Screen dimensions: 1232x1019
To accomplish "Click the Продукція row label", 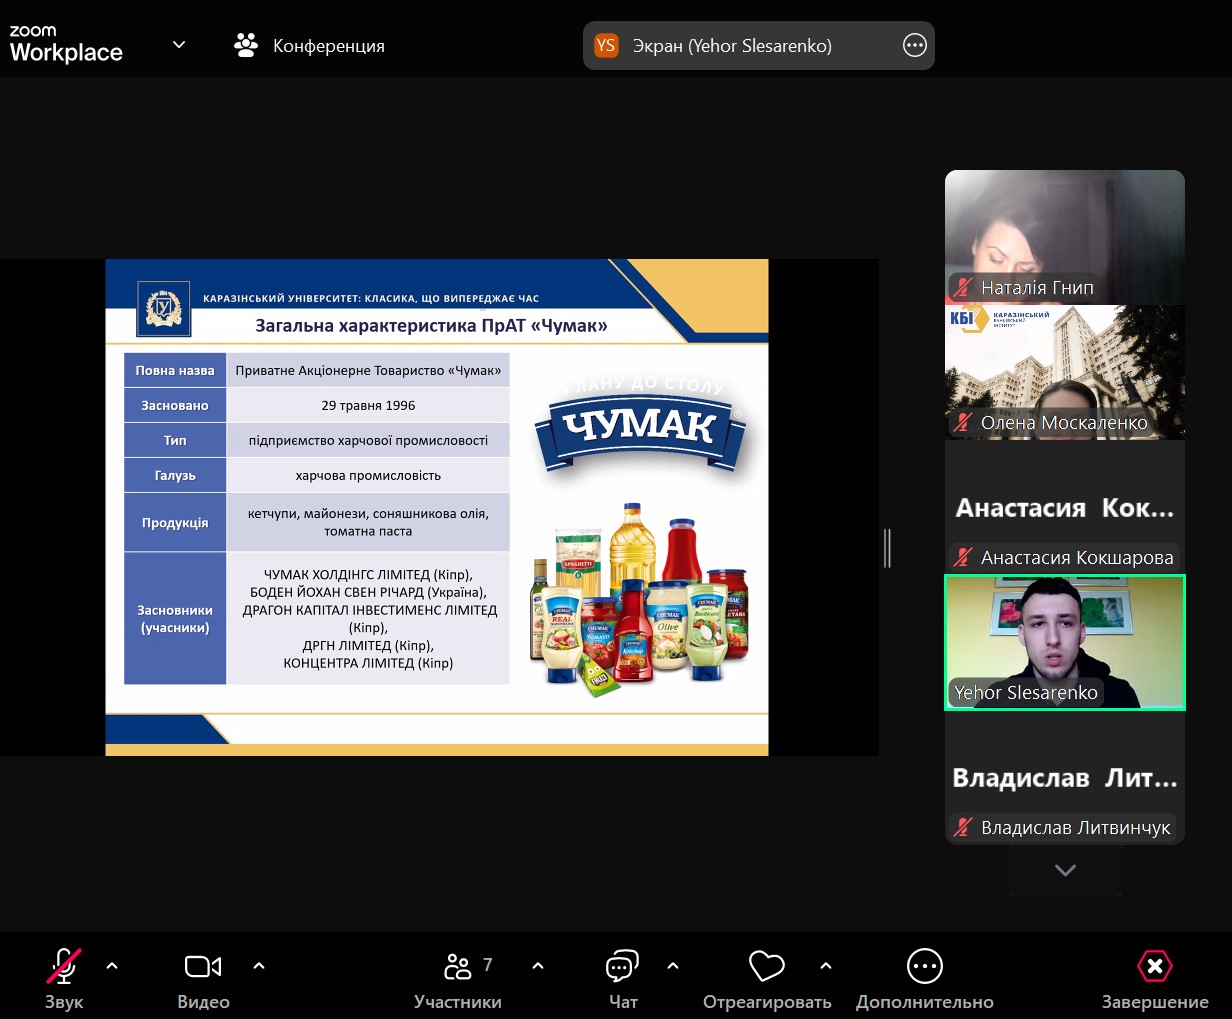I will point(175,522).
